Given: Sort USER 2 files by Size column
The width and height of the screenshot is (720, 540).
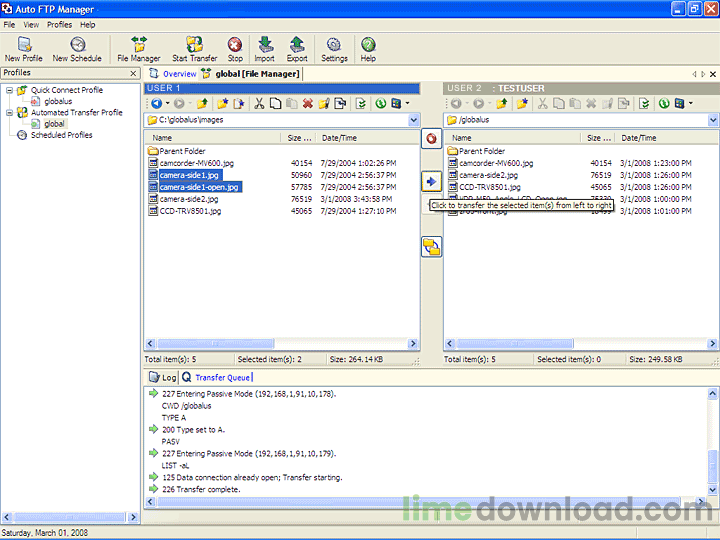Looking at the screenshot, I should (598, 138).
